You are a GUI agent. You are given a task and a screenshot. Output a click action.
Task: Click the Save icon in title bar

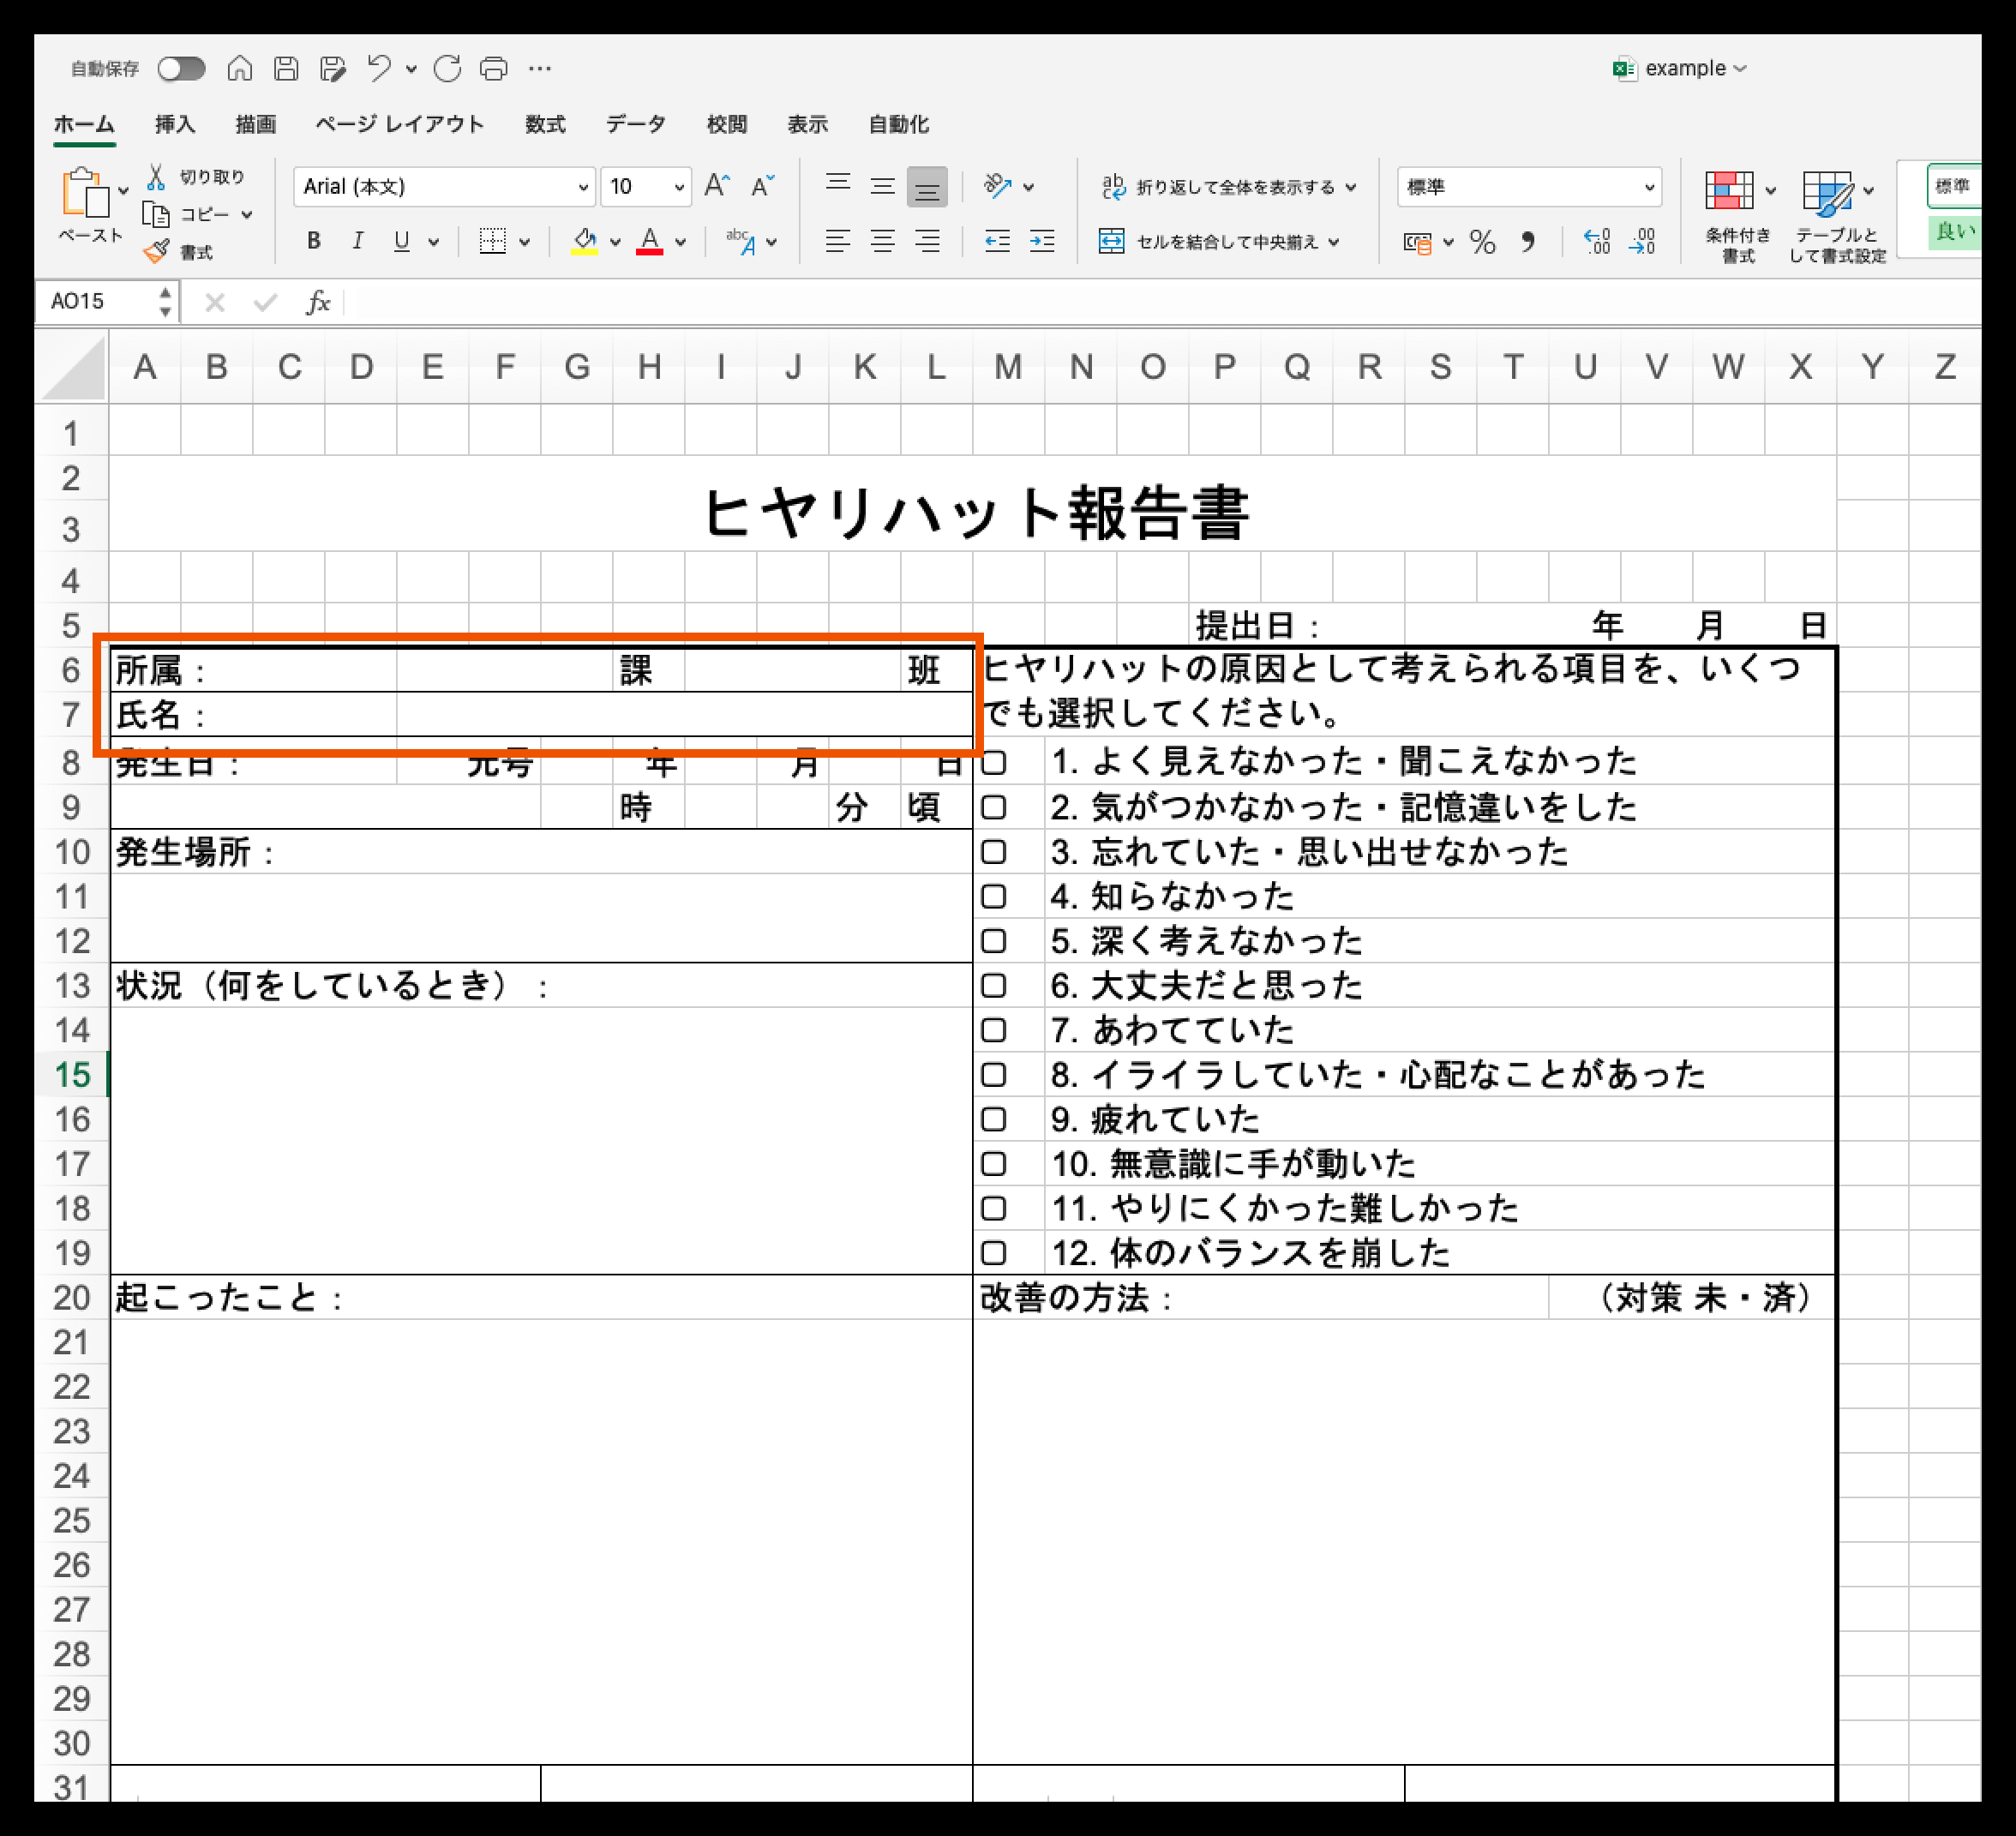286,68
